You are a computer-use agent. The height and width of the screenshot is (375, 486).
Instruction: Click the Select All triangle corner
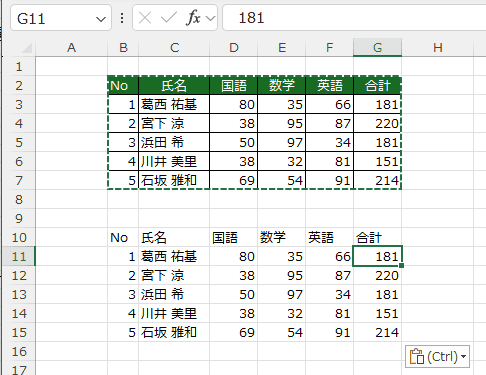(27, 48)
